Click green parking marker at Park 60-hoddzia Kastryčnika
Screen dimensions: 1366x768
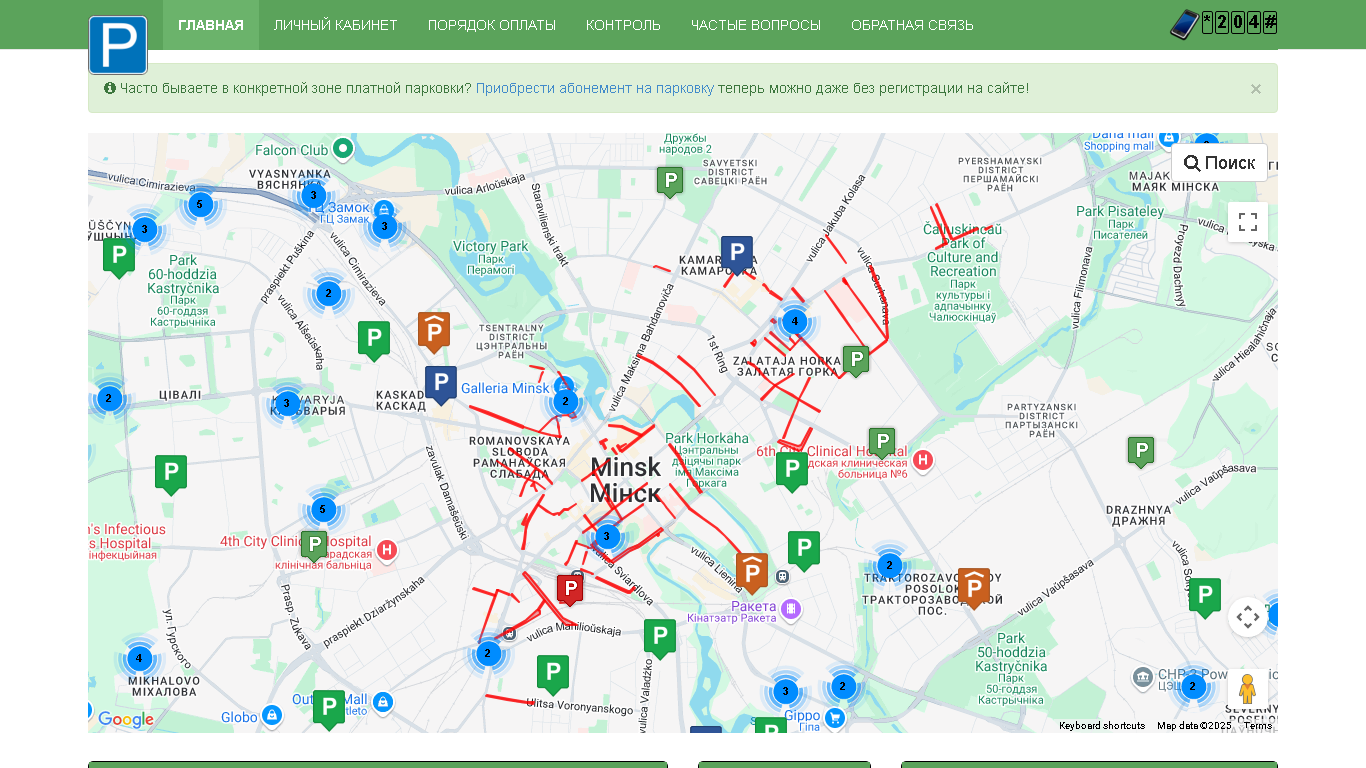pos(119,256)
